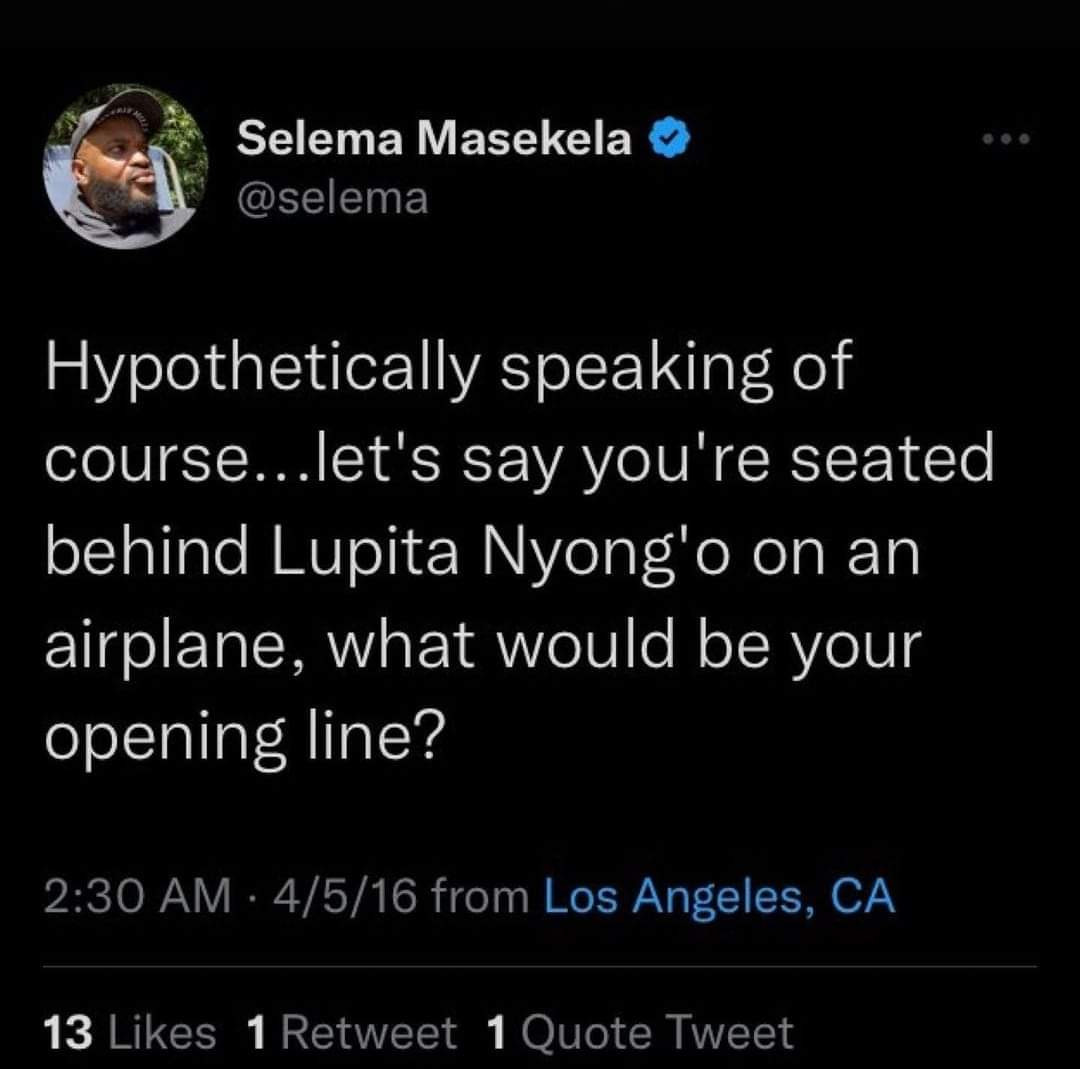Open the @selema handle link
This screenshot has width=1080, height=1069.
[332, 198]
